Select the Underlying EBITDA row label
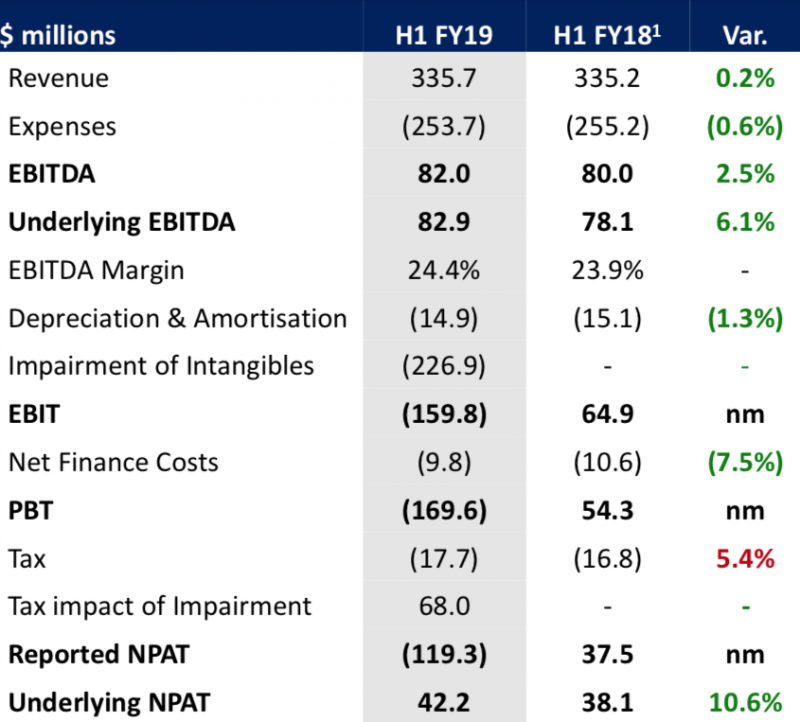800x722 pixels. click(121, 222)
